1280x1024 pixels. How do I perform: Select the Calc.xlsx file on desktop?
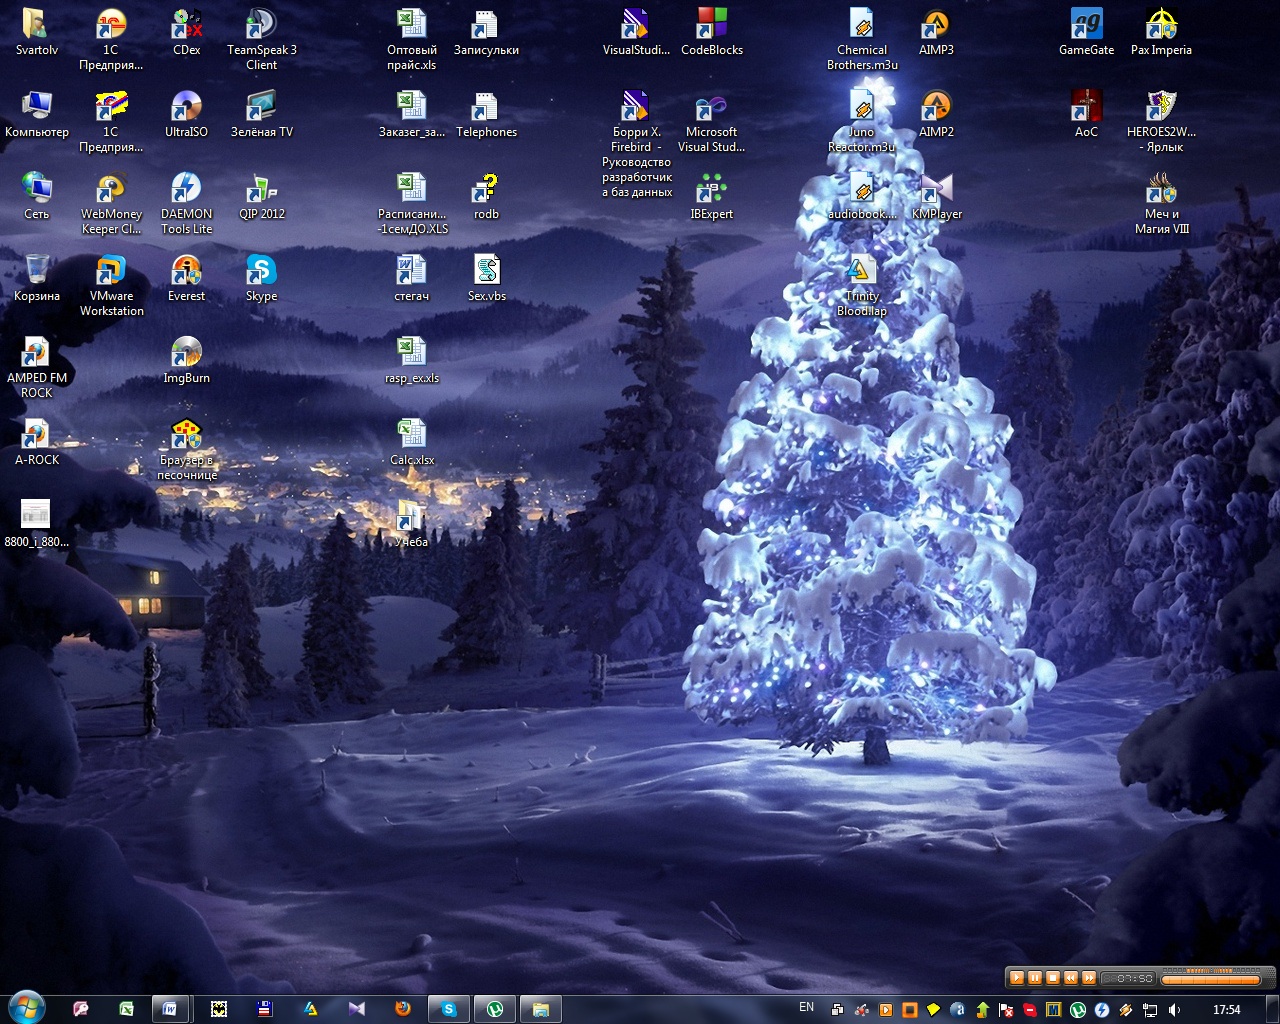pos(411,435)
